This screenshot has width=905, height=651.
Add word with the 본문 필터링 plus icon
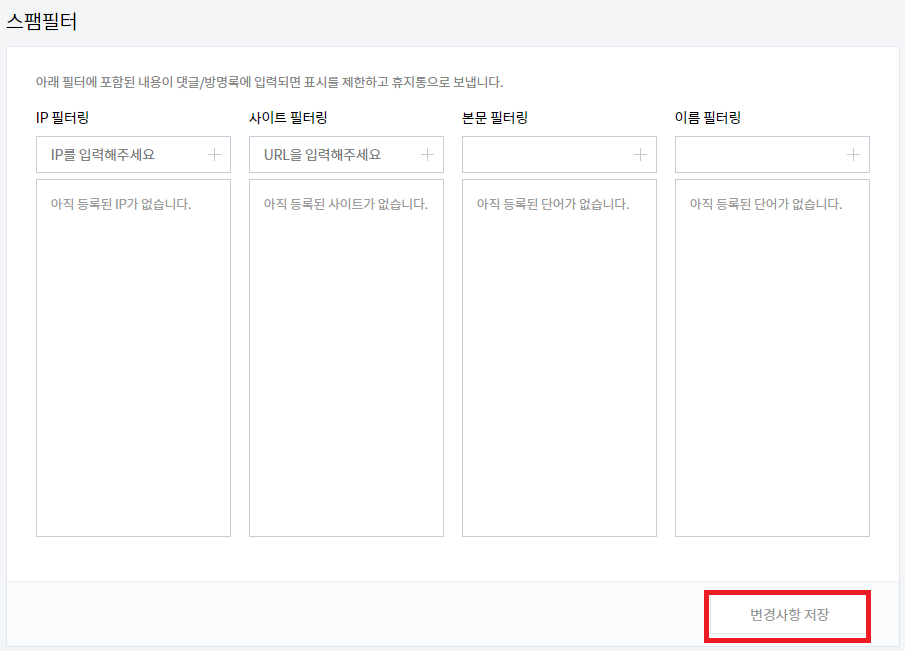[640, 155]
